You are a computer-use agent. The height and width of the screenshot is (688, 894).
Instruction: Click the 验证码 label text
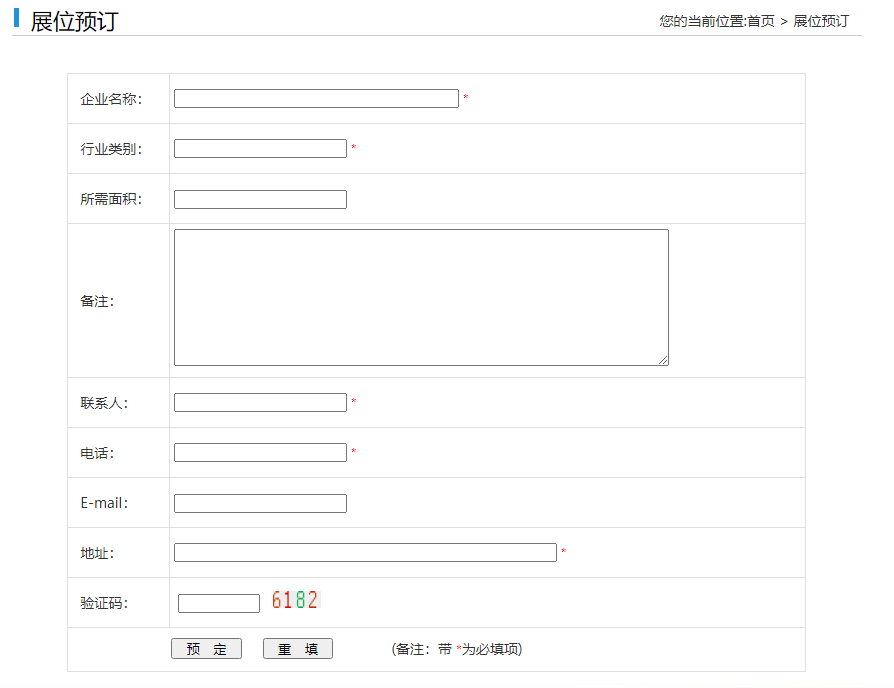coord(104,603)
